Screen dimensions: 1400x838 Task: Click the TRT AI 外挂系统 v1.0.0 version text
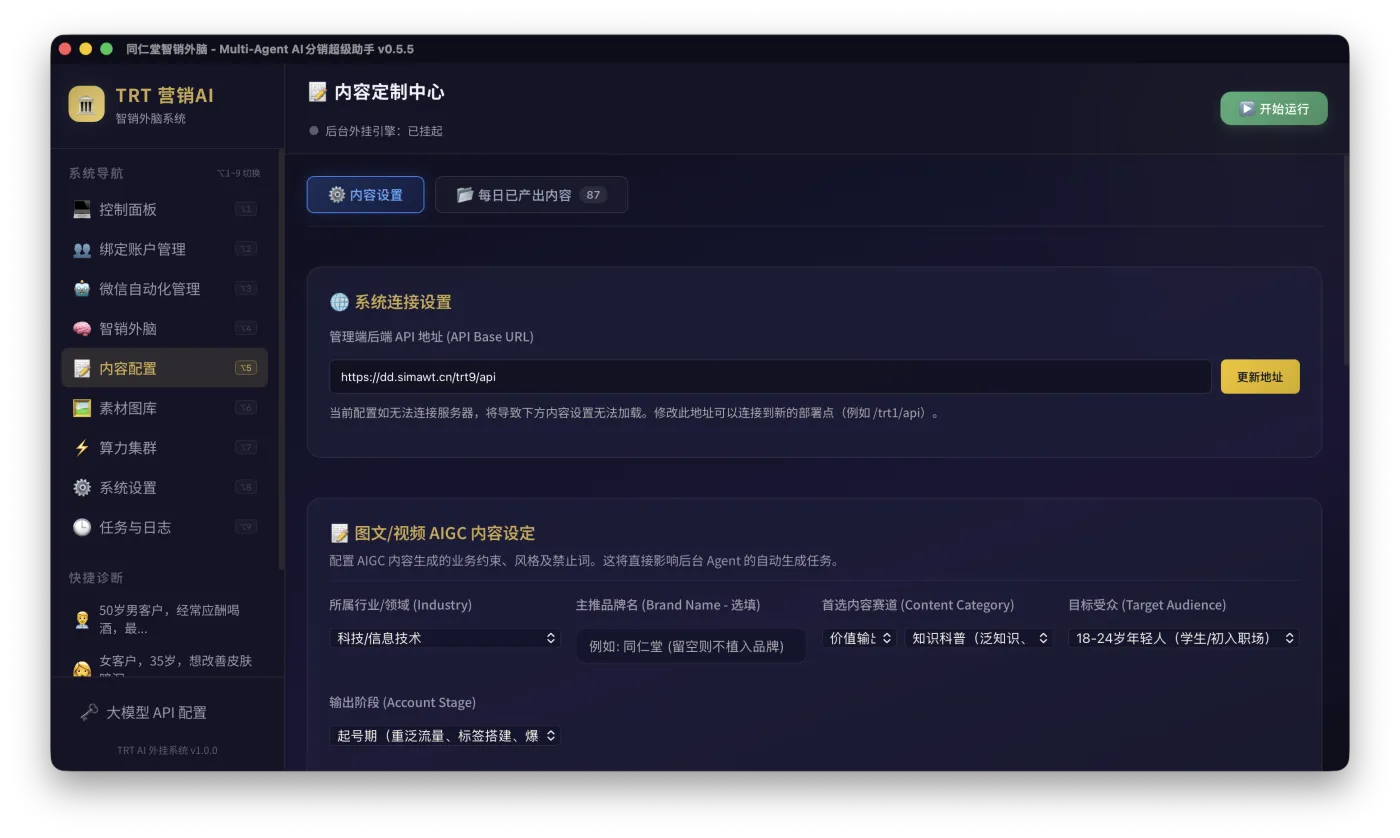(x=167, y=751)
